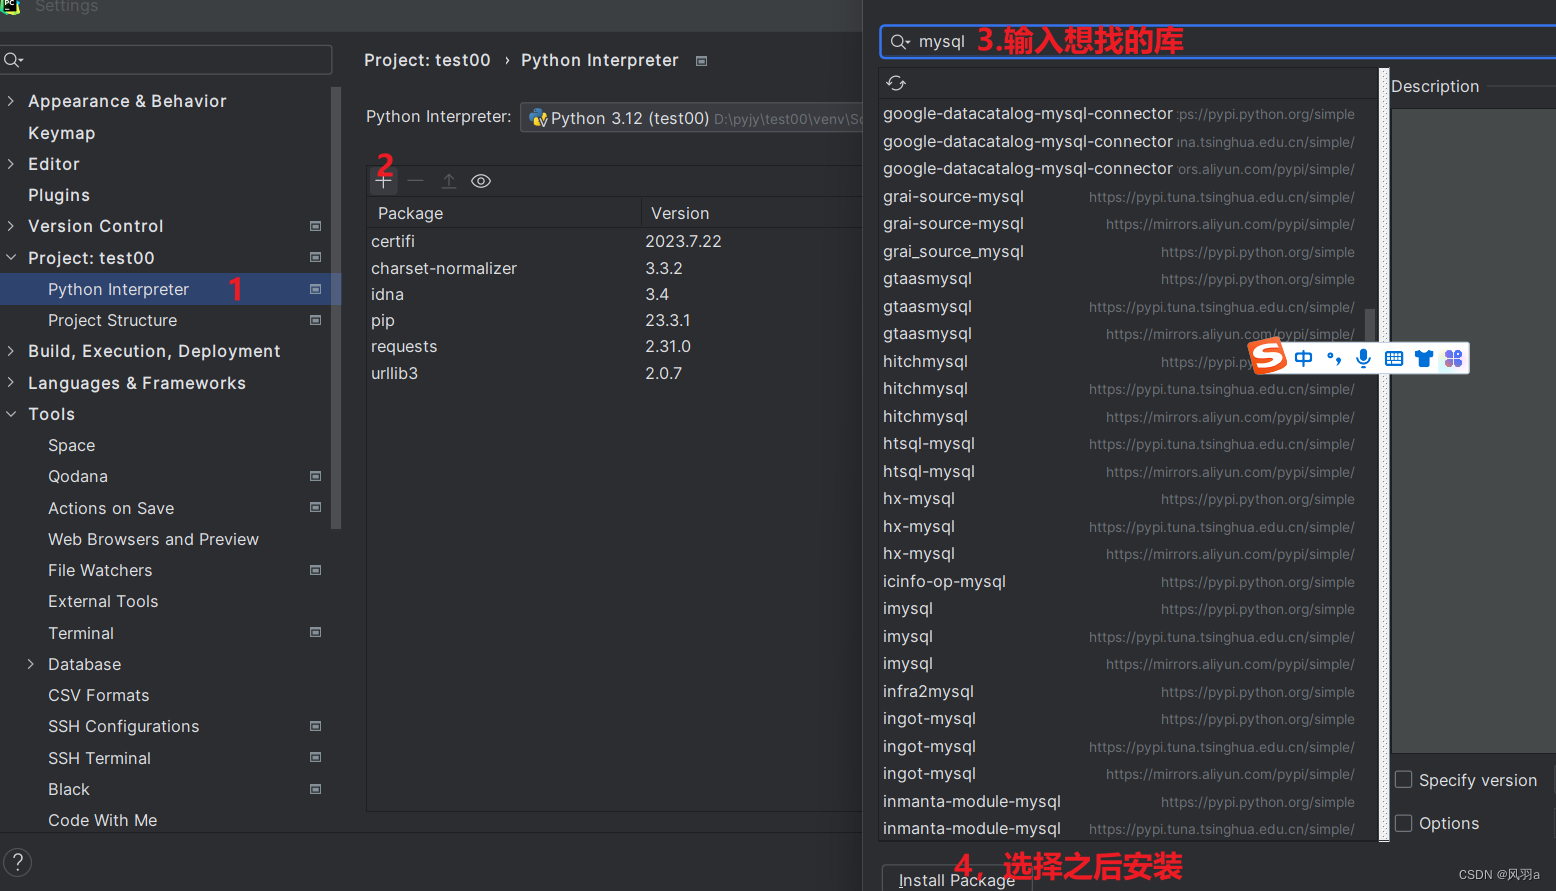Image resolution: width=1556 pixels, height=891 pixels.
Task: Click the plus icon to add a package
Action: pyautogui.click(x=383, y=180)
